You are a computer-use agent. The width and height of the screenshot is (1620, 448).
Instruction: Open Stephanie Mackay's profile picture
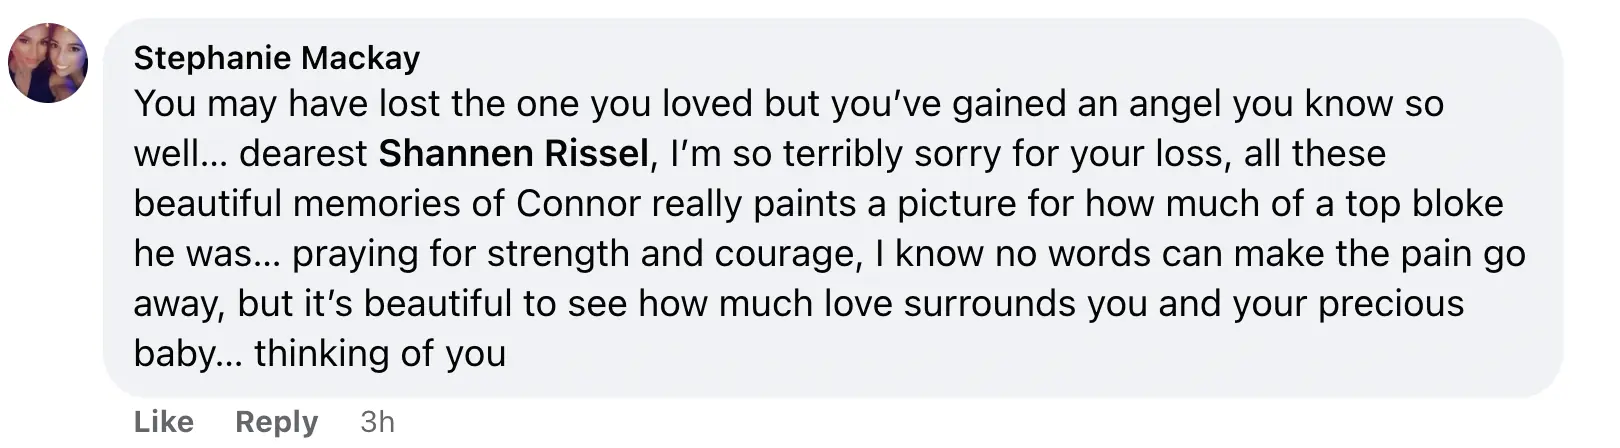coord(48,63)
